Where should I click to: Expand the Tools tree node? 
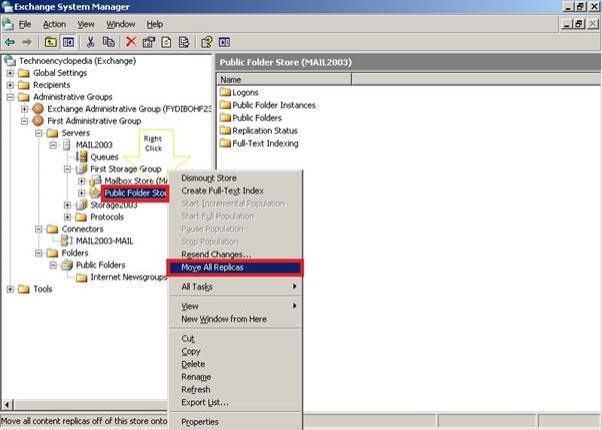coord(10,289)
